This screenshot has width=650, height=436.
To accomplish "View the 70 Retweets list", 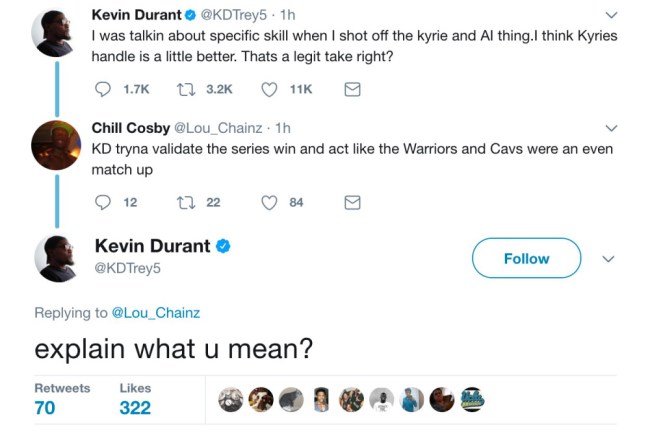I will 45,407.
